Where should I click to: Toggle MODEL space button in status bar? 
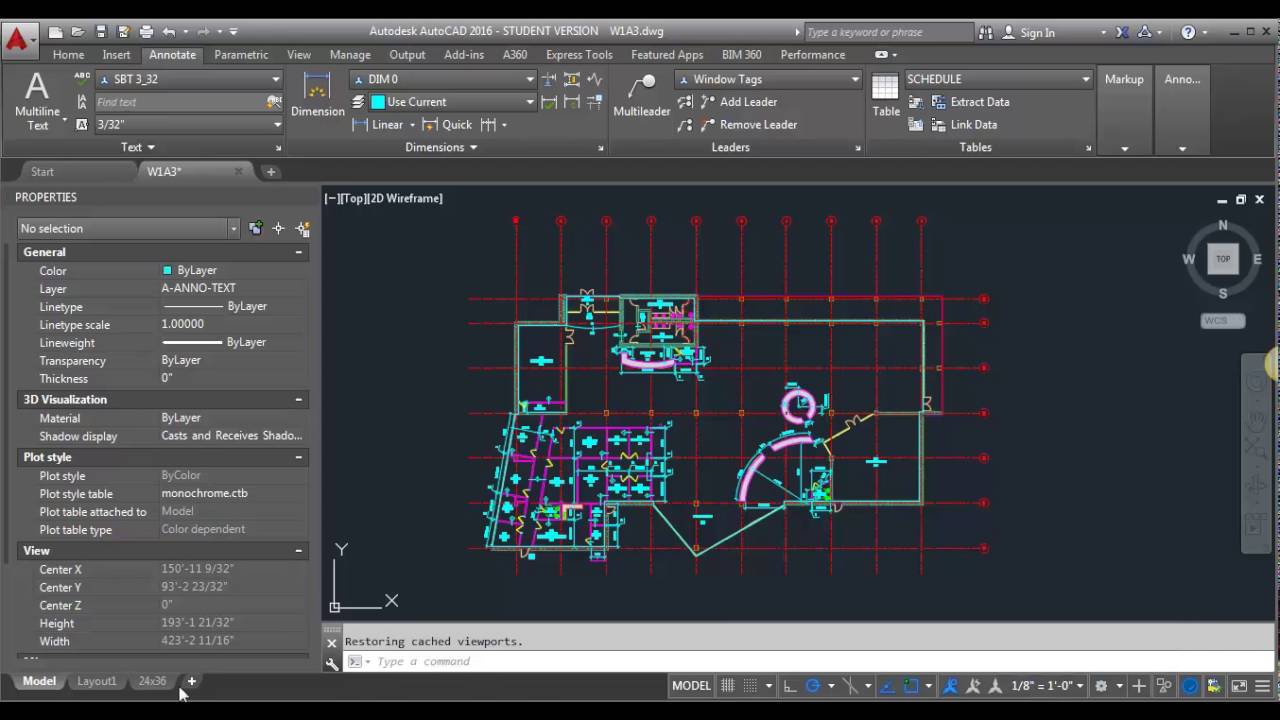(691, 686)
